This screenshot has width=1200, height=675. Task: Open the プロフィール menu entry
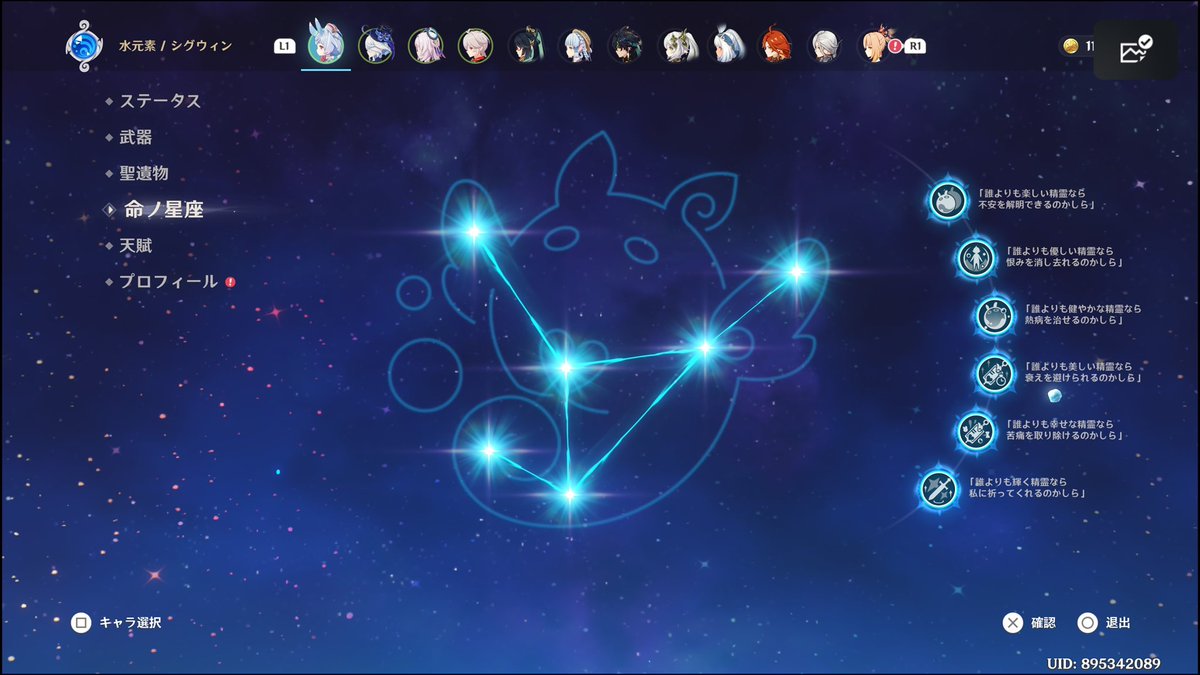[x=168, y=282]
